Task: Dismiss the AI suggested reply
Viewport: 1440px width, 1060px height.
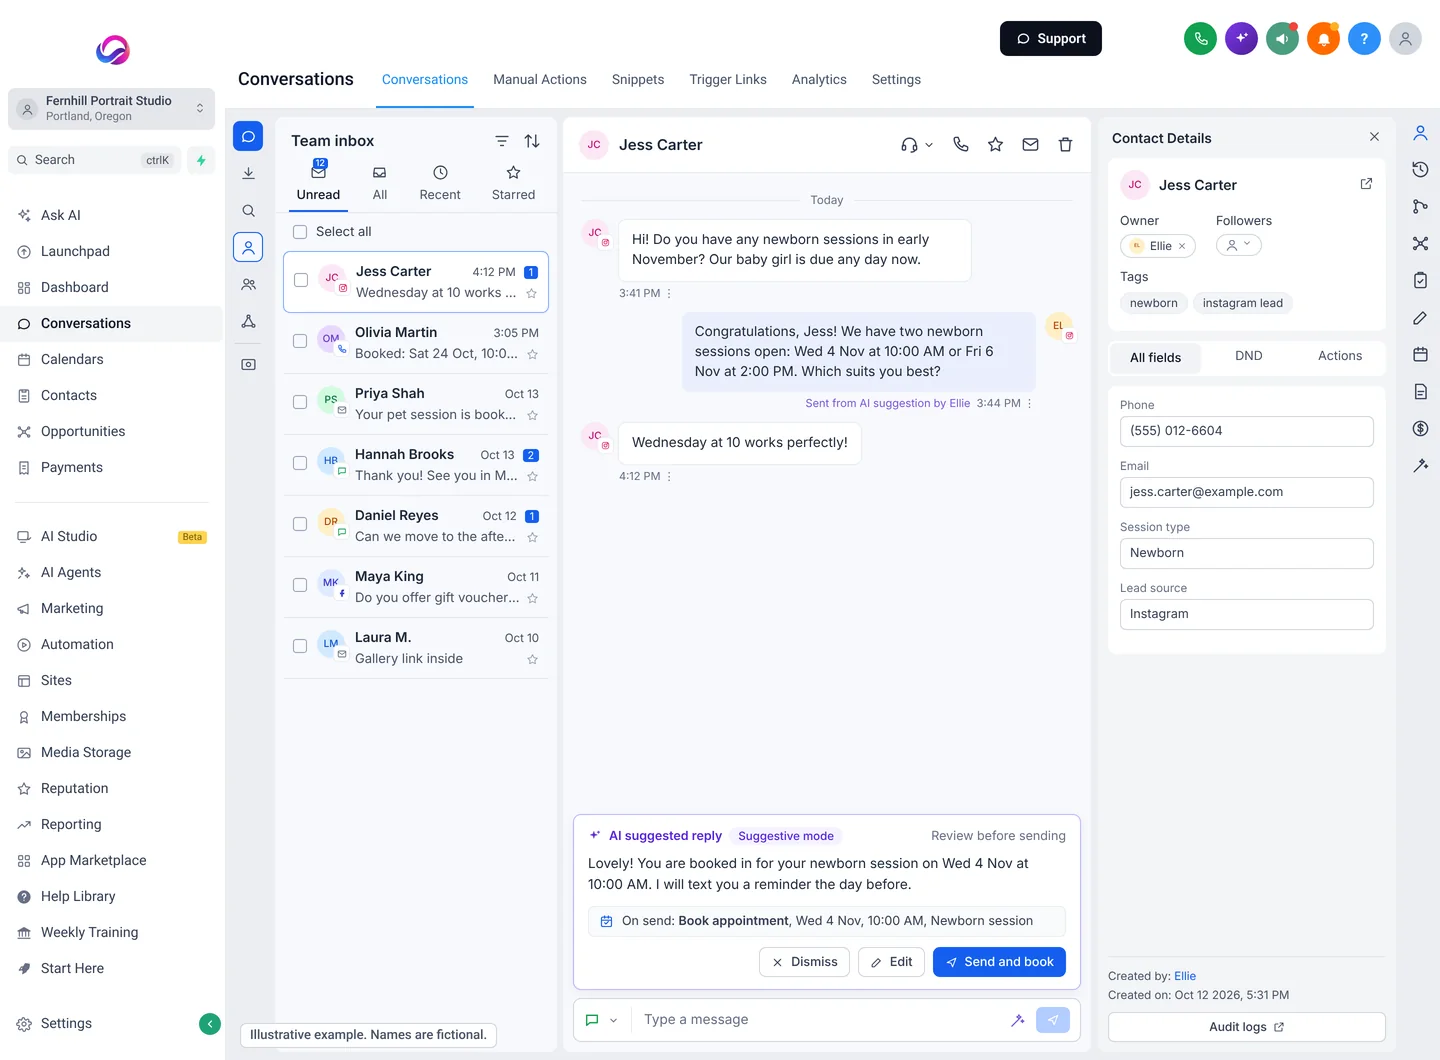Action: [x=805, y=962]
